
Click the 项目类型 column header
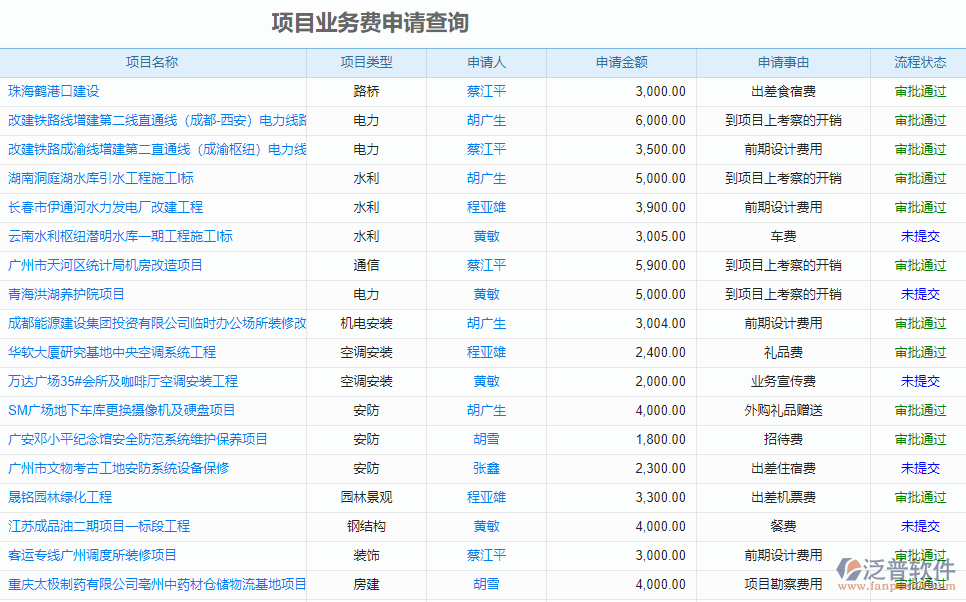click(366, 62)
